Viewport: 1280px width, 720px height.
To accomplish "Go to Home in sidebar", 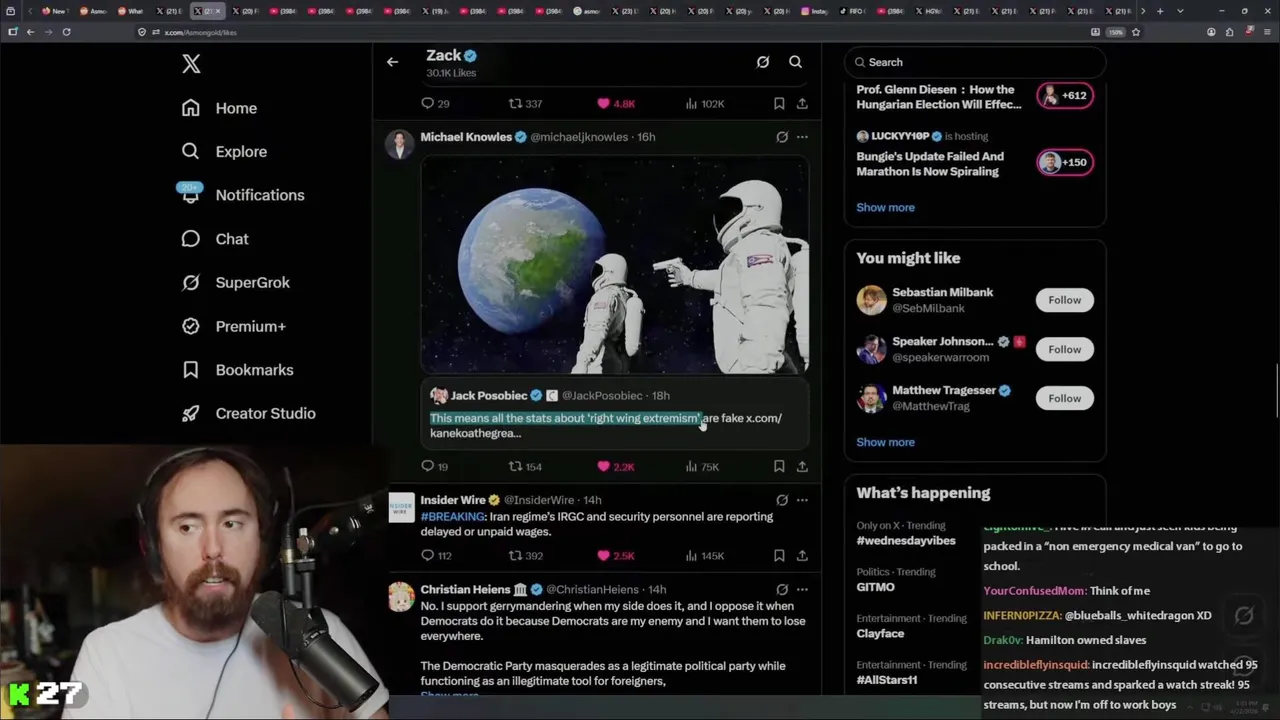I will tap(236, 108).
